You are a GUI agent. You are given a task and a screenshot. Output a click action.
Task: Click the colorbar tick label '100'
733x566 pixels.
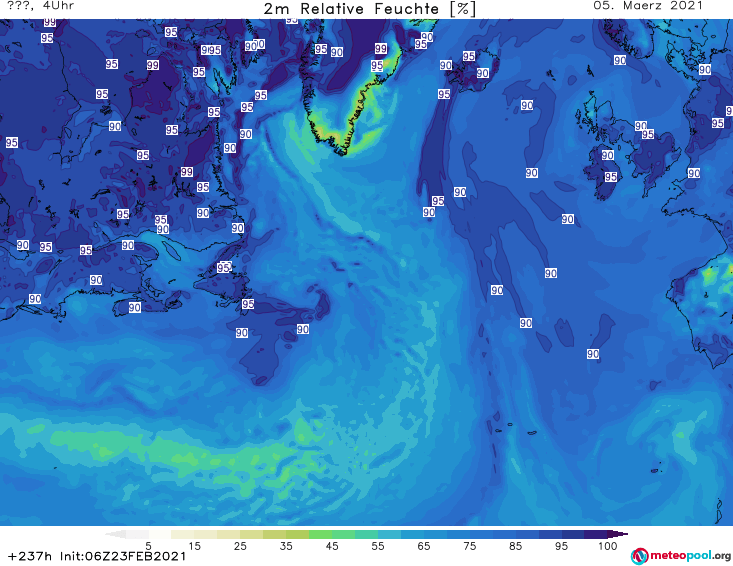608,546
